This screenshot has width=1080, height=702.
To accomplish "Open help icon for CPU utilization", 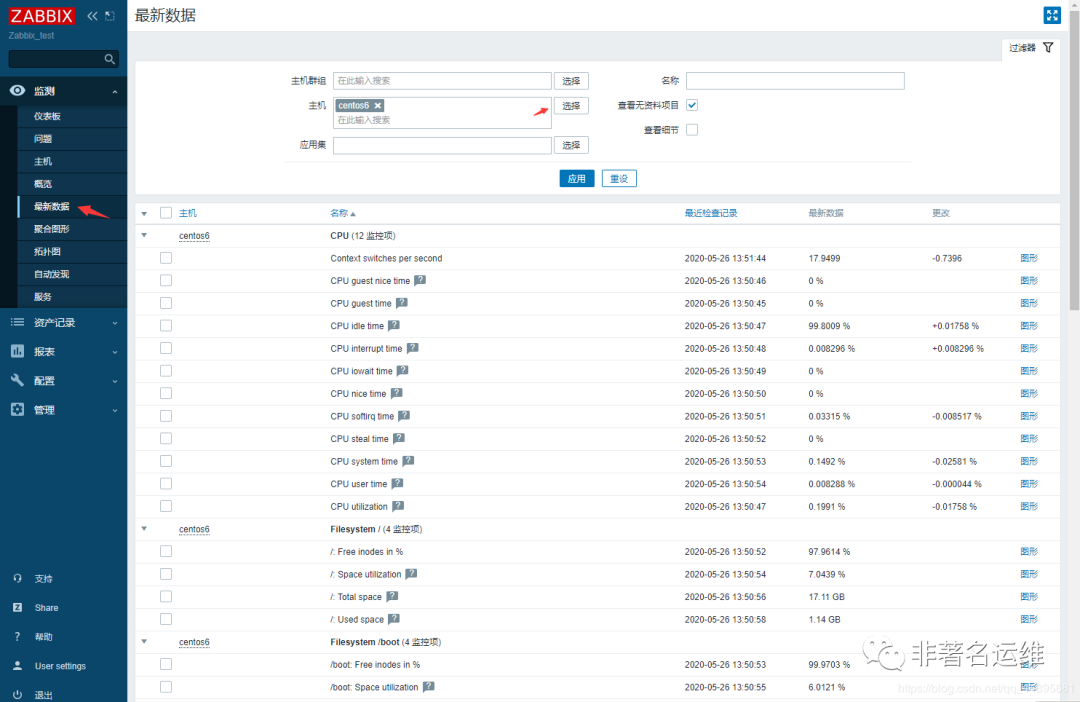I will pyautogui.click(x=398, y=506).
